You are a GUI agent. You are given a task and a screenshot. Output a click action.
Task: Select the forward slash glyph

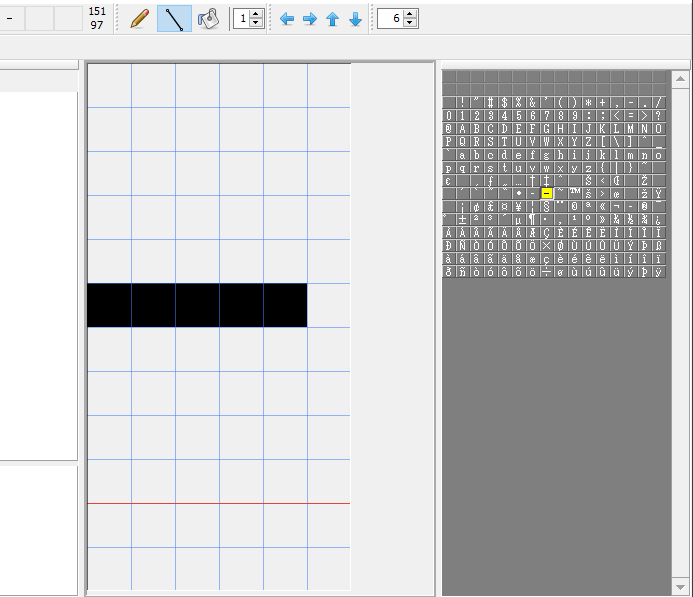[659, 103]
